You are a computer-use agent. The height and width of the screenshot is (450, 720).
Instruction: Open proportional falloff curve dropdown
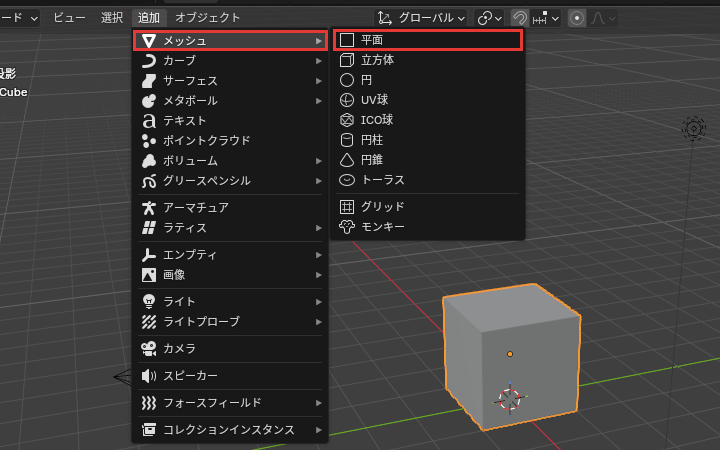[x=603, y=18]
